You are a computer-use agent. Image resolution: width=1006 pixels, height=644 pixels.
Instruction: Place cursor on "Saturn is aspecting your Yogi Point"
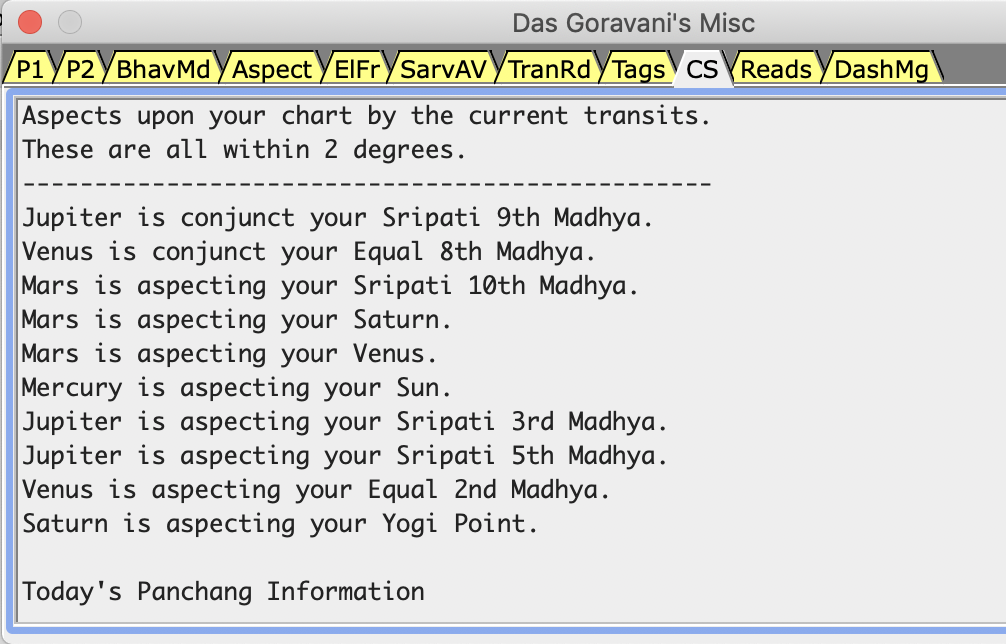coord(280,524)
